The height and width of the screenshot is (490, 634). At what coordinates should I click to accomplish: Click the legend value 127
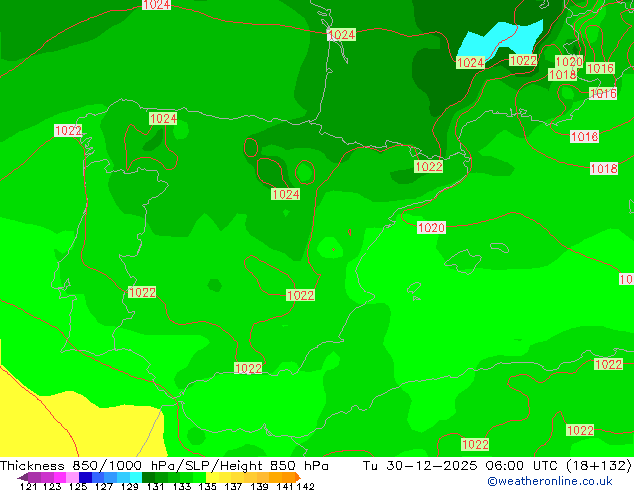pos(104,486)
